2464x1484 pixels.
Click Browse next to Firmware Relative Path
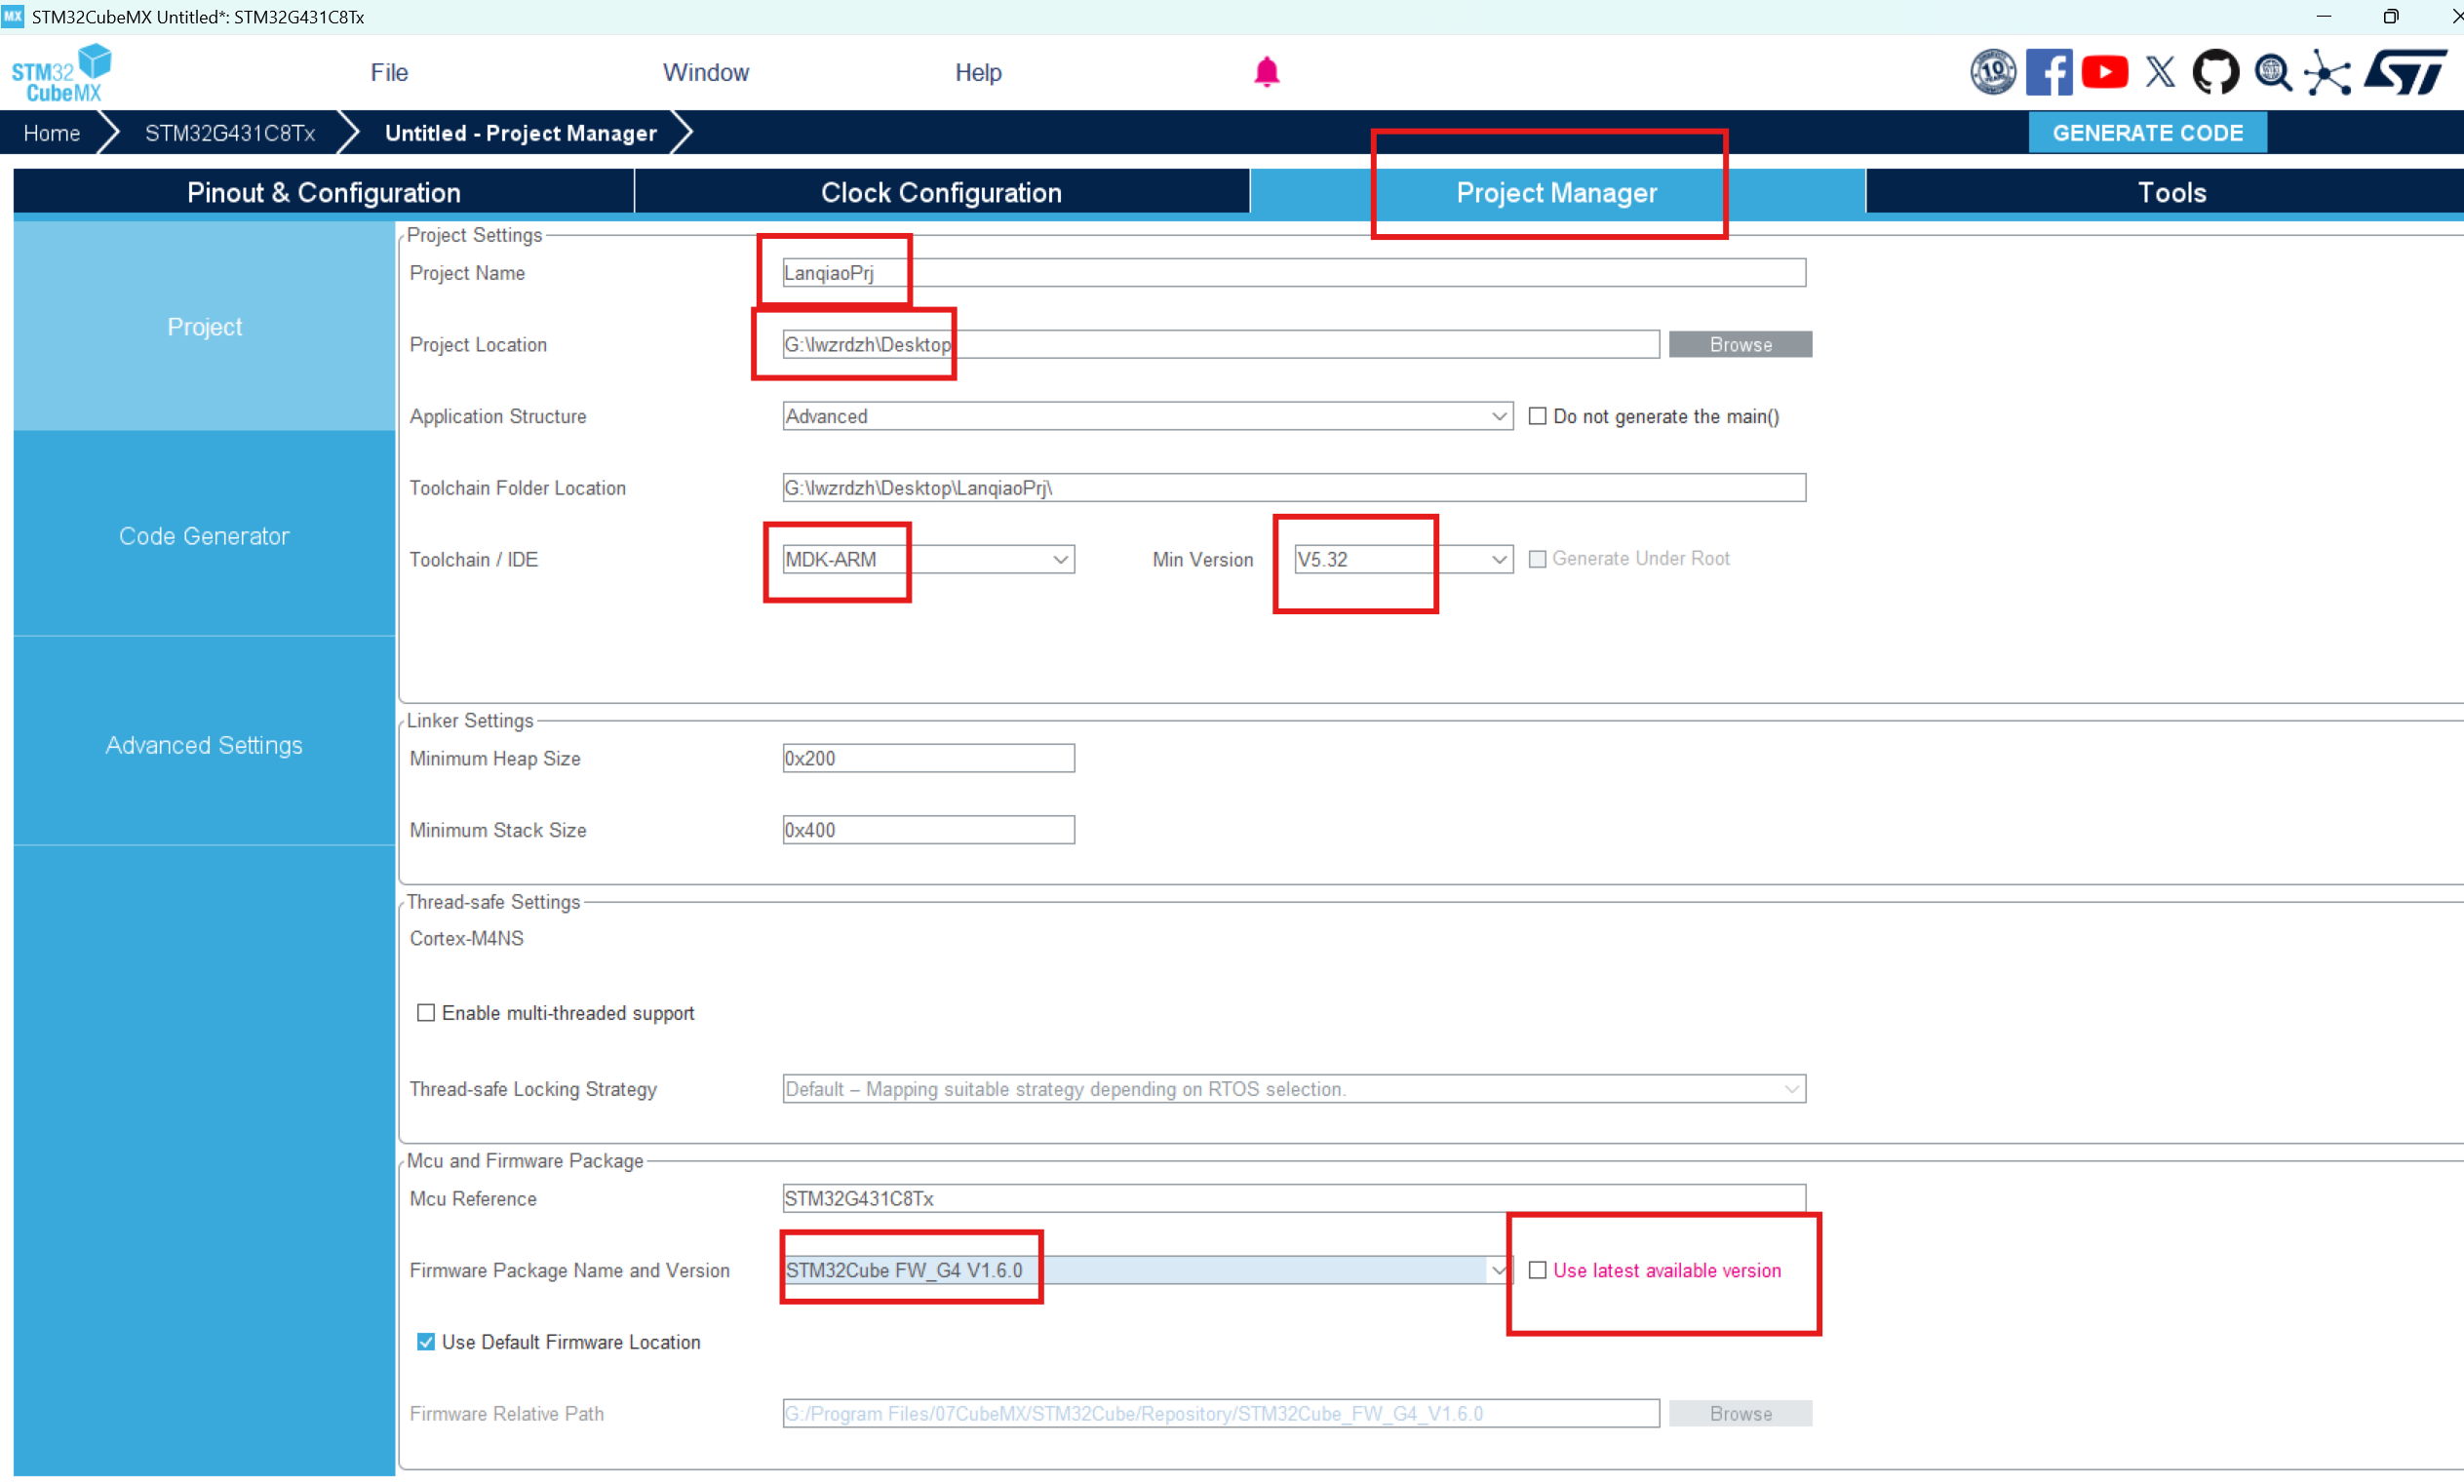[x=1740, y=1413]
